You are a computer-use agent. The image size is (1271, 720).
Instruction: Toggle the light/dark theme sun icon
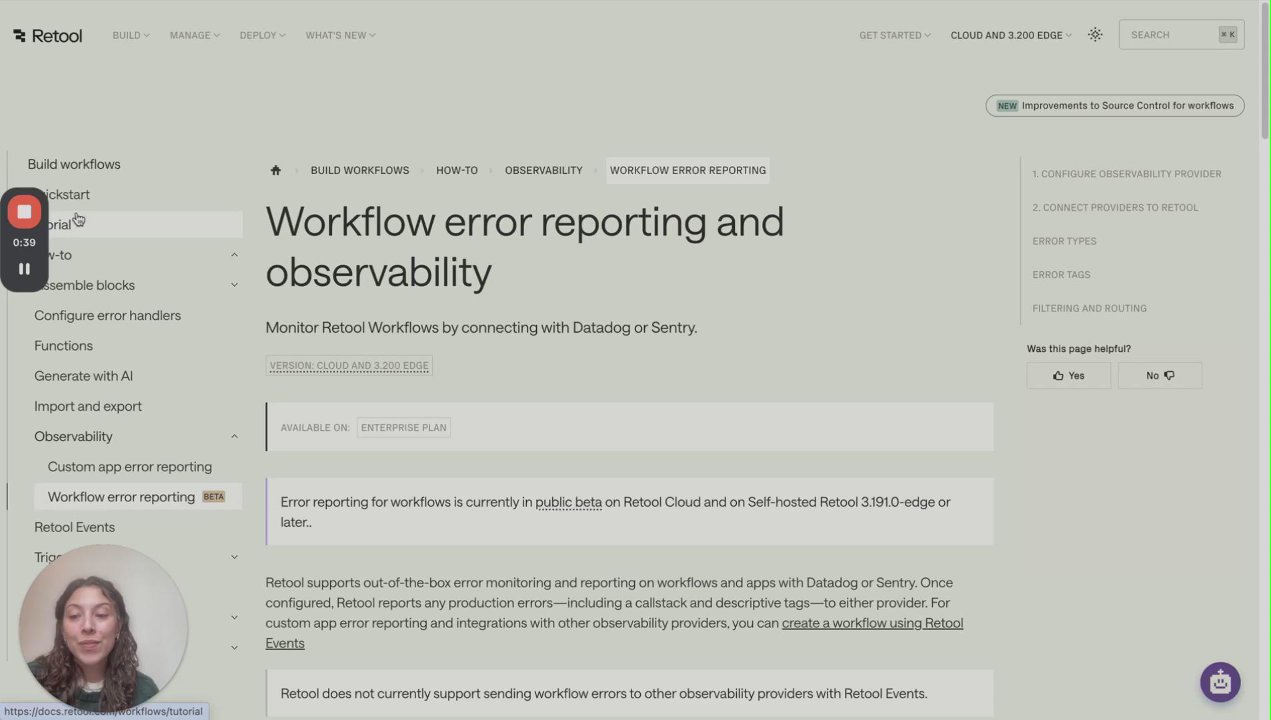click(x=1095, y=35)
